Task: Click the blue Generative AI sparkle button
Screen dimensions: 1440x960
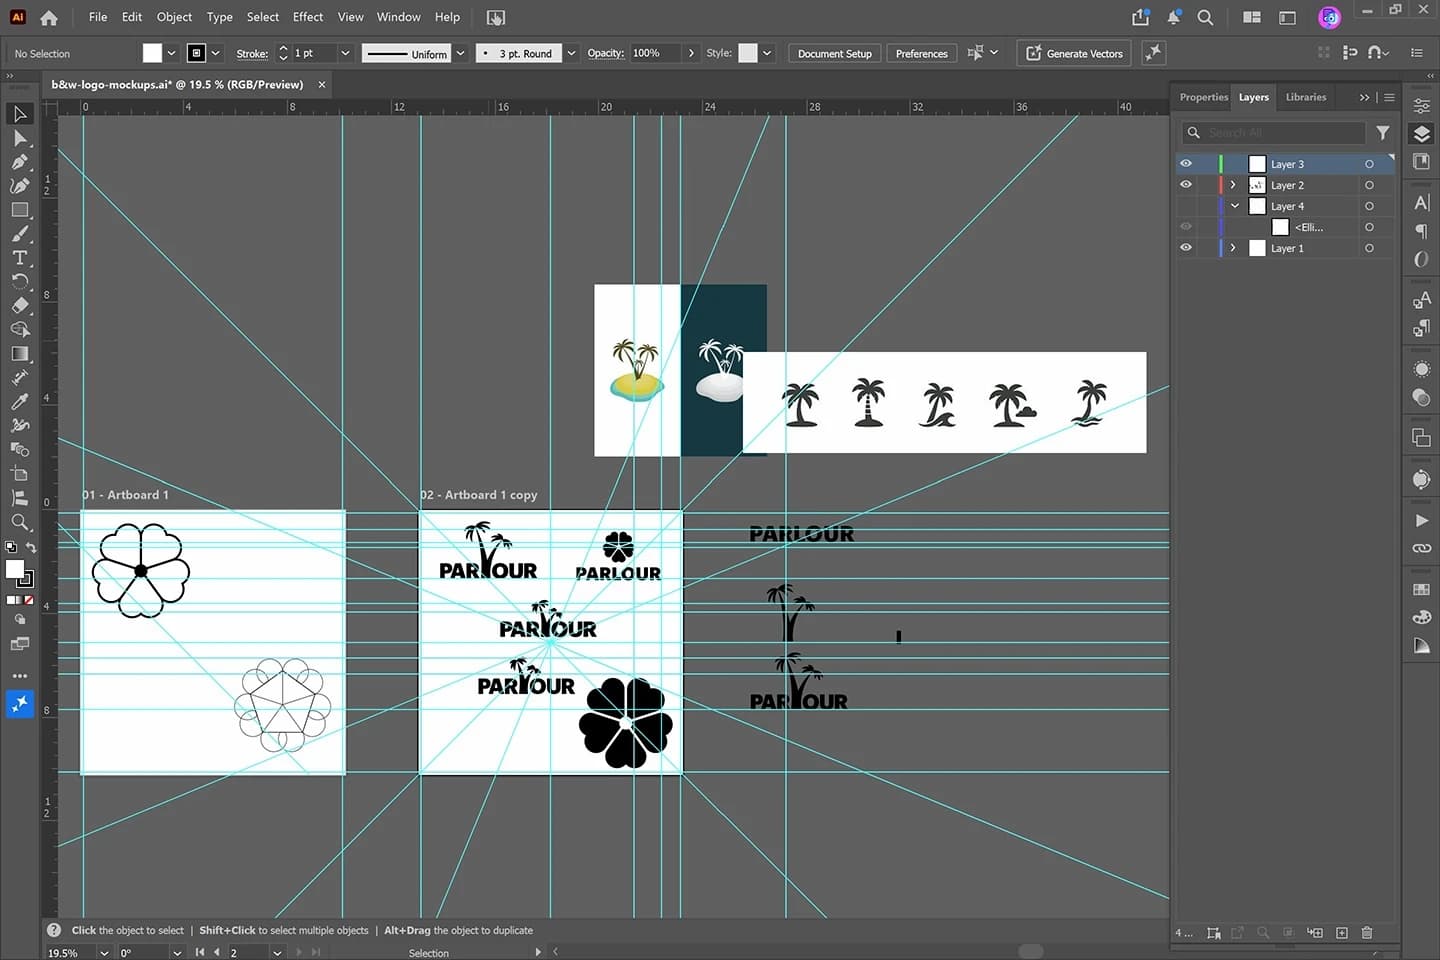Action: coord(20,704)
